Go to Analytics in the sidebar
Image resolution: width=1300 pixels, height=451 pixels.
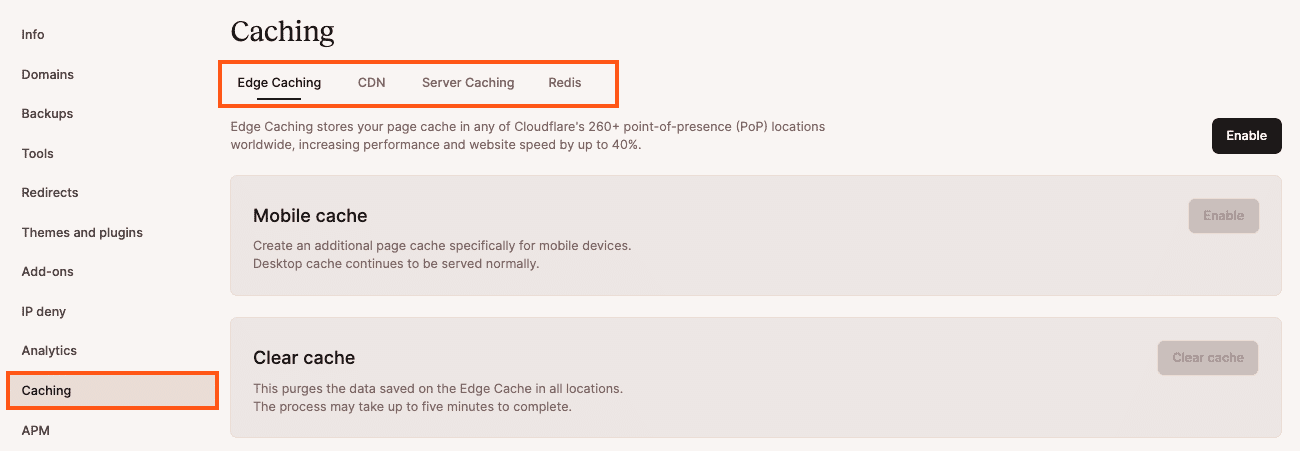[x=49, y=351]
